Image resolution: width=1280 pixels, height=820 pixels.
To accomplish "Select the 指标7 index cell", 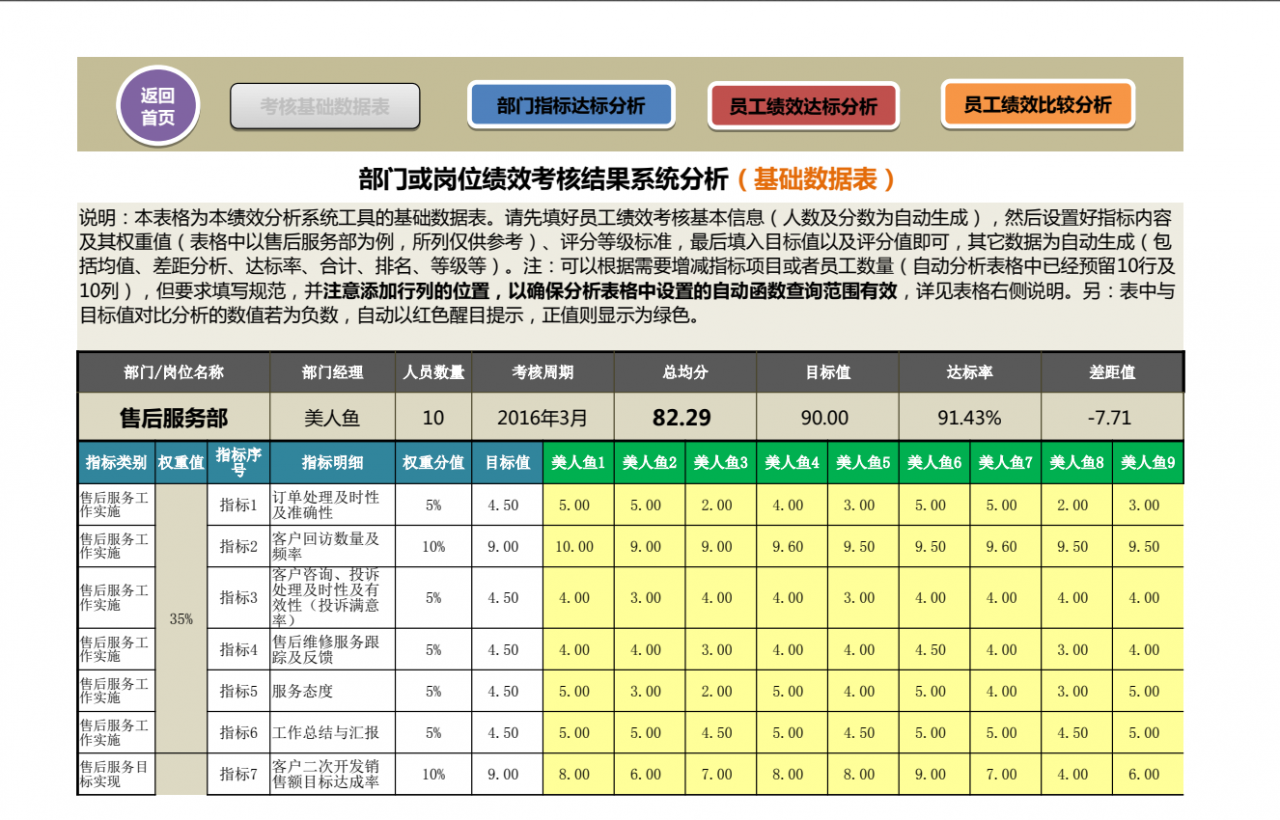I will (239, 774).
